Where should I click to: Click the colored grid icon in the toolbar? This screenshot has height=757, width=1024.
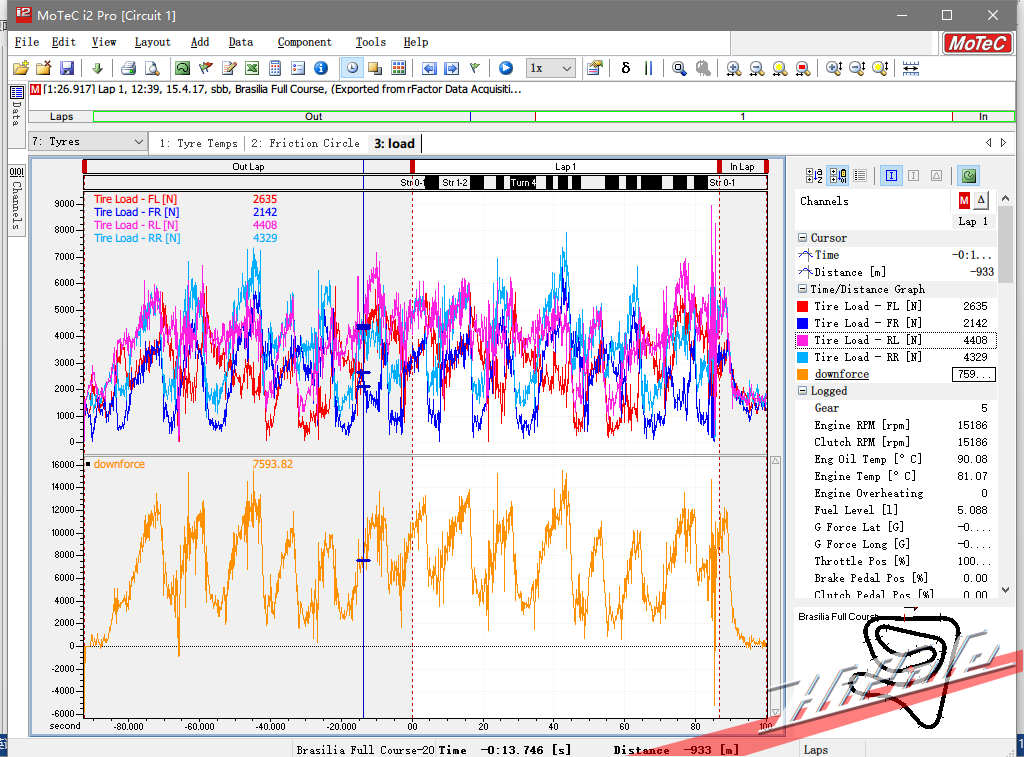click(x=398, y=68)
